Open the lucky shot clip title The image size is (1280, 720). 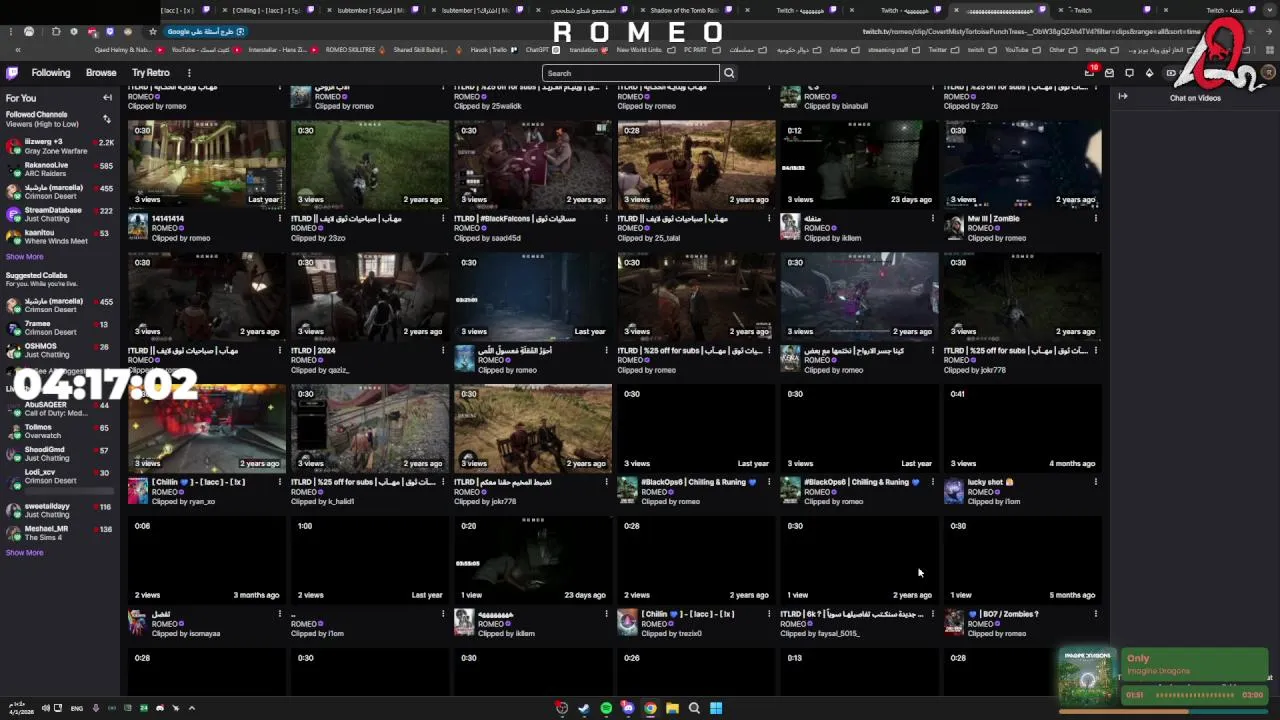point(991,482)
